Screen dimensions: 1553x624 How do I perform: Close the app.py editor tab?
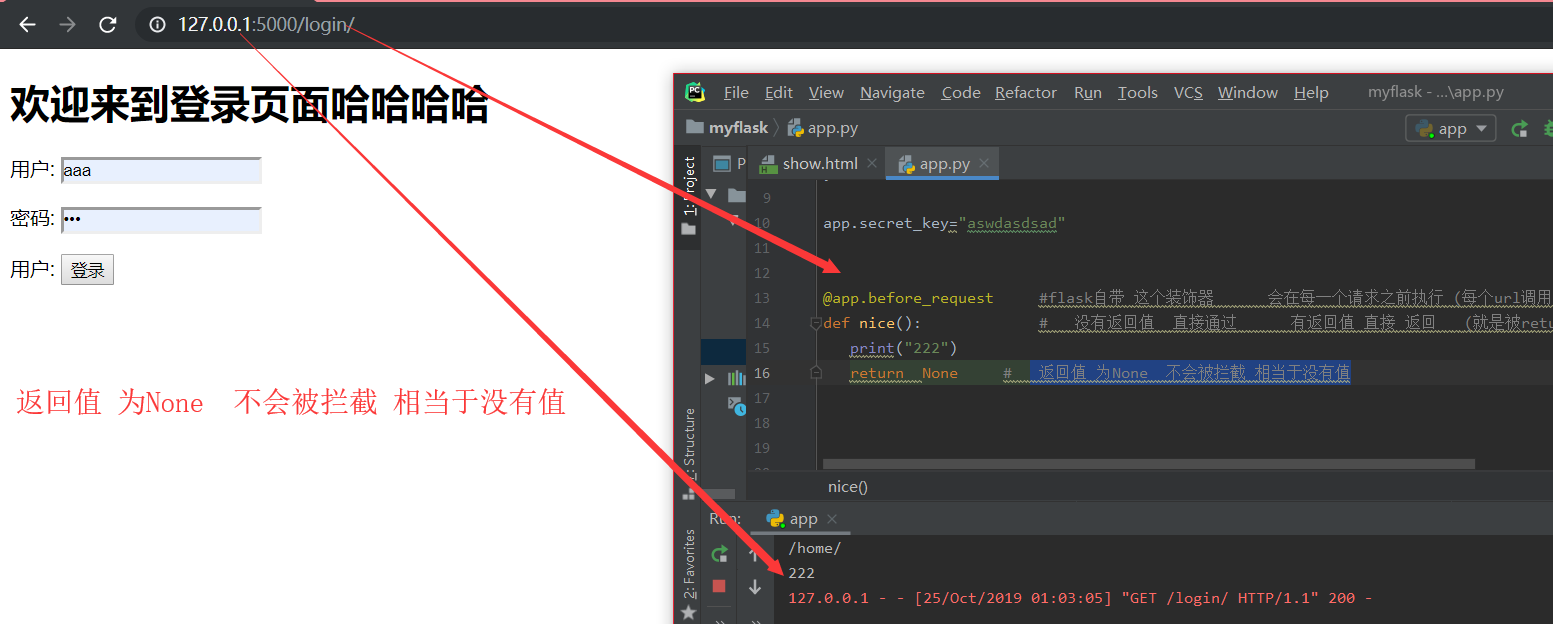[984, 163]
